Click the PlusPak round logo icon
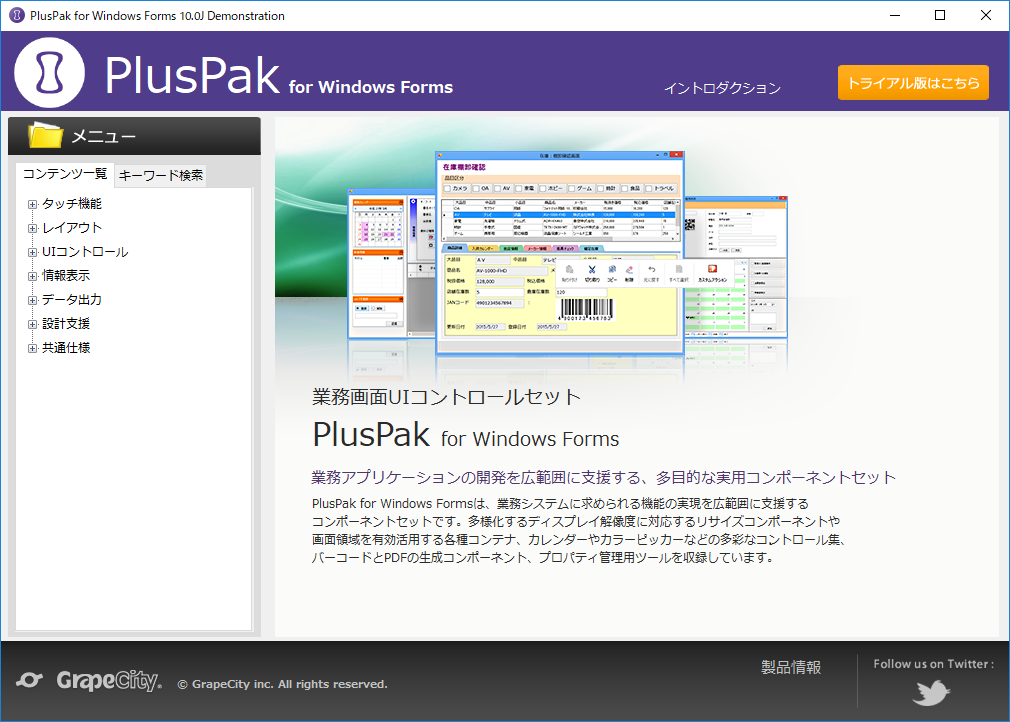 coord(50,73)
